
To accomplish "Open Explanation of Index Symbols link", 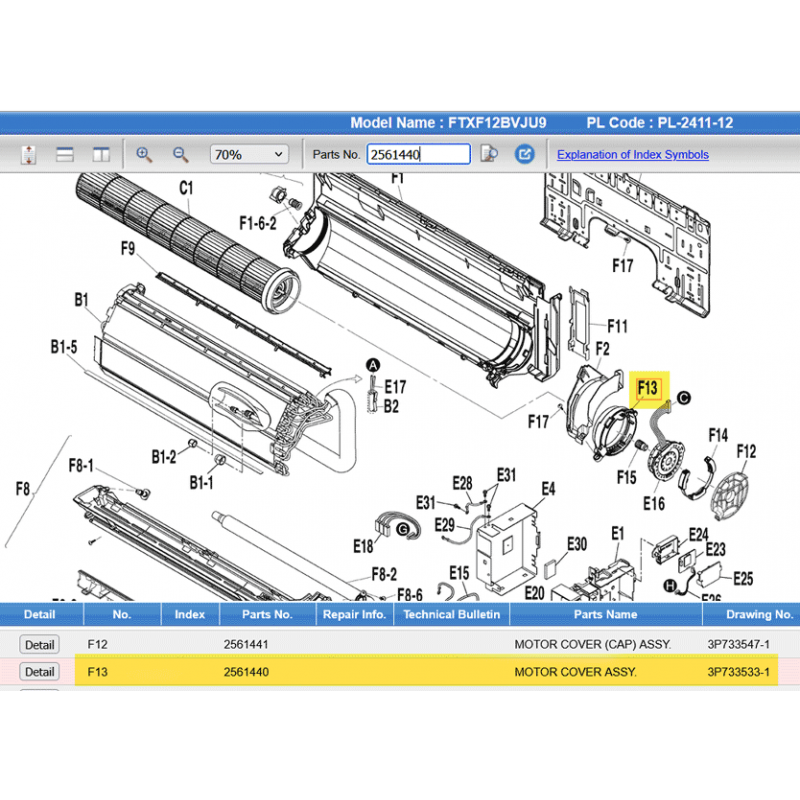I will click(x=632, y=154).
